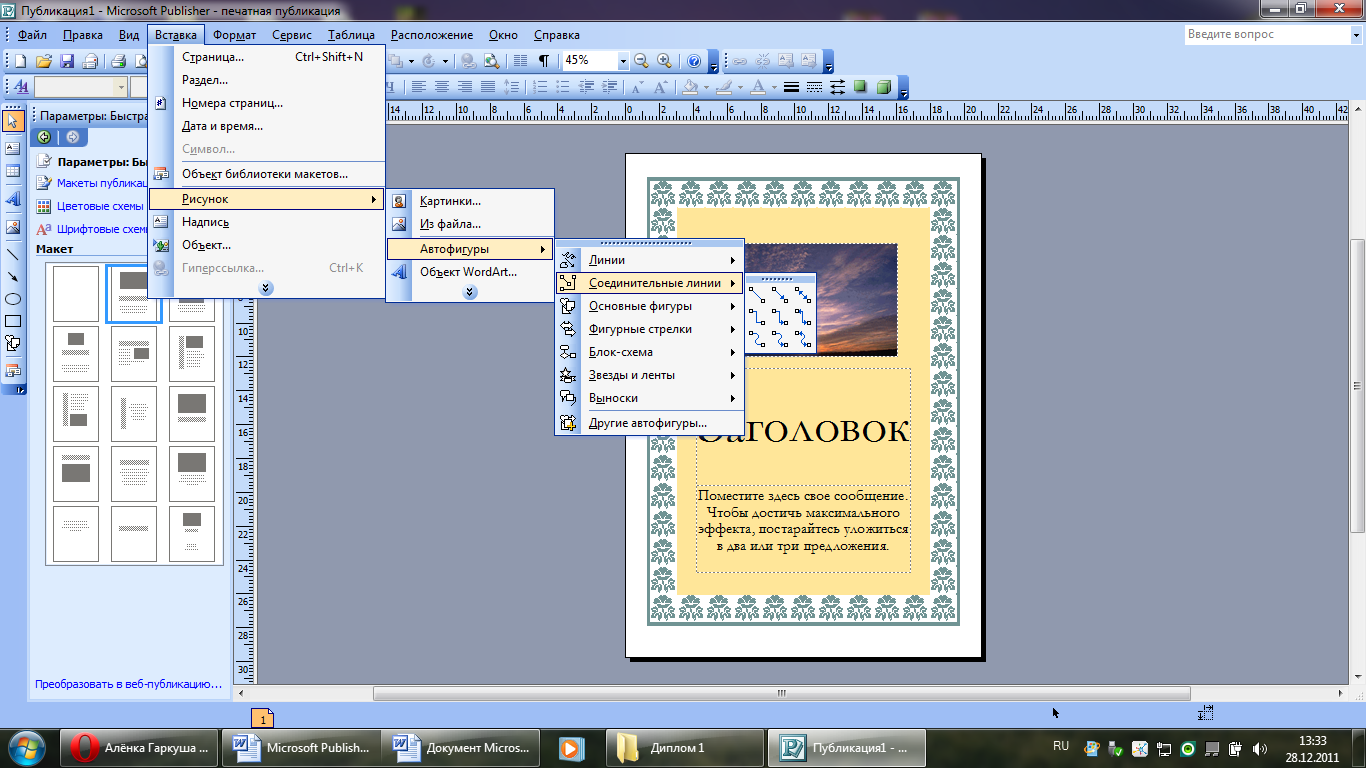Select the Picture Frame tool in left toolbar

[13, 227]
